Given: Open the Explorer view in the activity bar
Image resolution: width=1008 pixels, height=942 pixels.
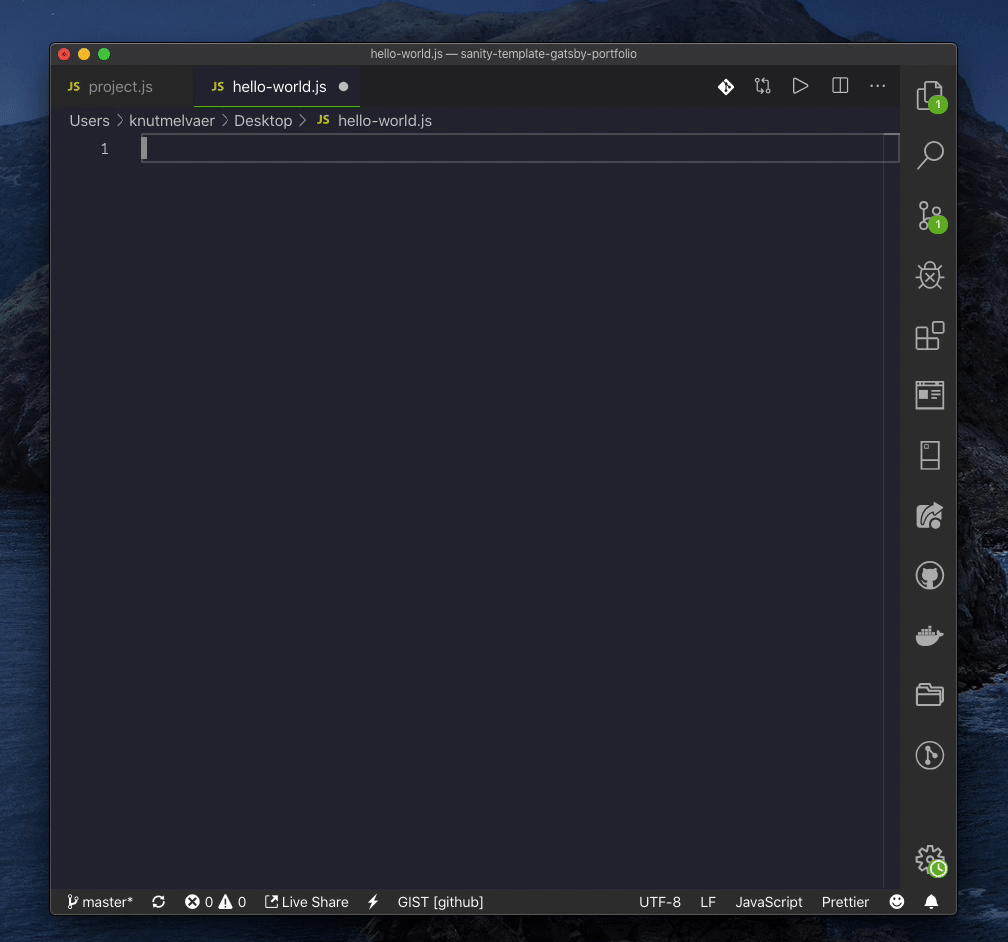Looking at the screenshot, I should [929, 95].
